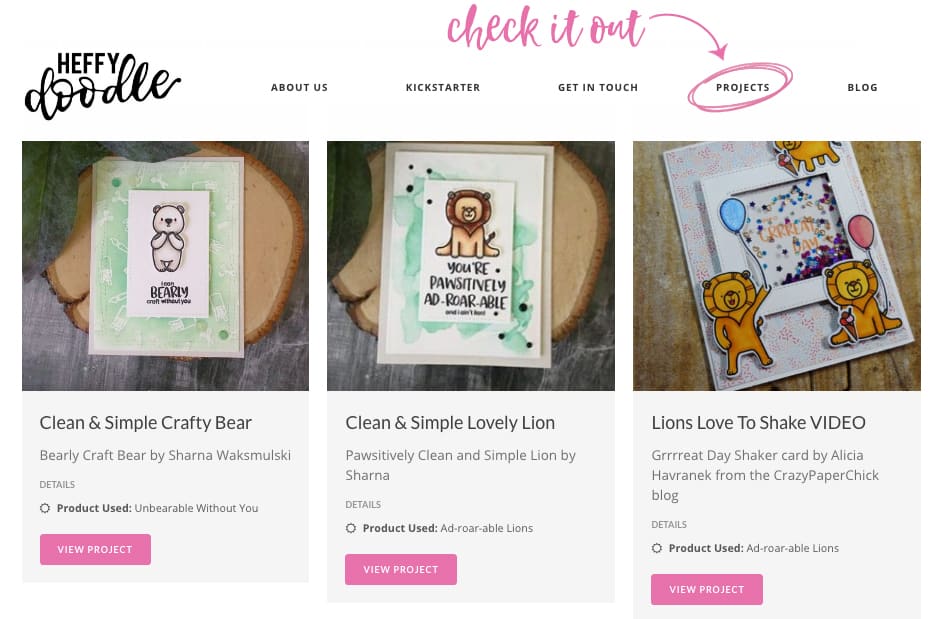The width and height of the screenshot is (942, 619).
Task: Click the pink check it out text
Action: coord(545,28)
